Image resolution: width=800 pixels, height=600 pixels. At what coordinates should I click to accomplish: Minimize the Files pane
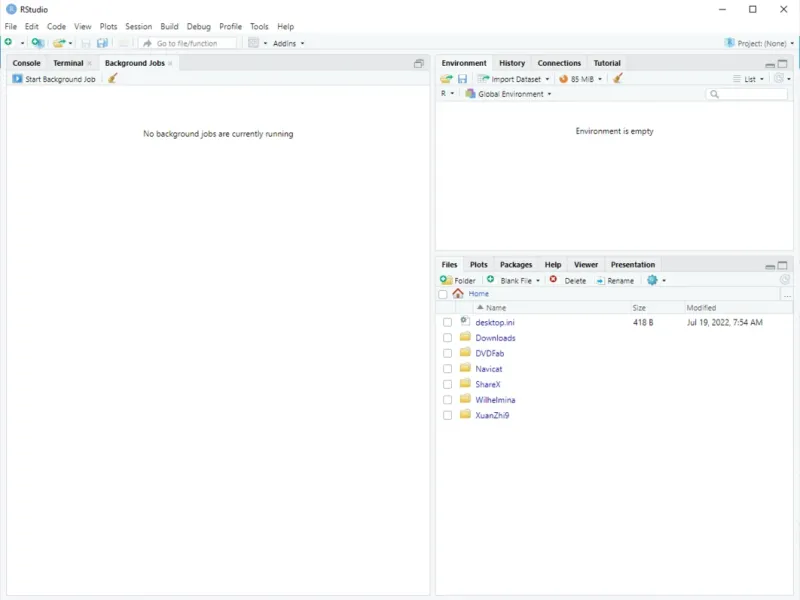point(770,266)
